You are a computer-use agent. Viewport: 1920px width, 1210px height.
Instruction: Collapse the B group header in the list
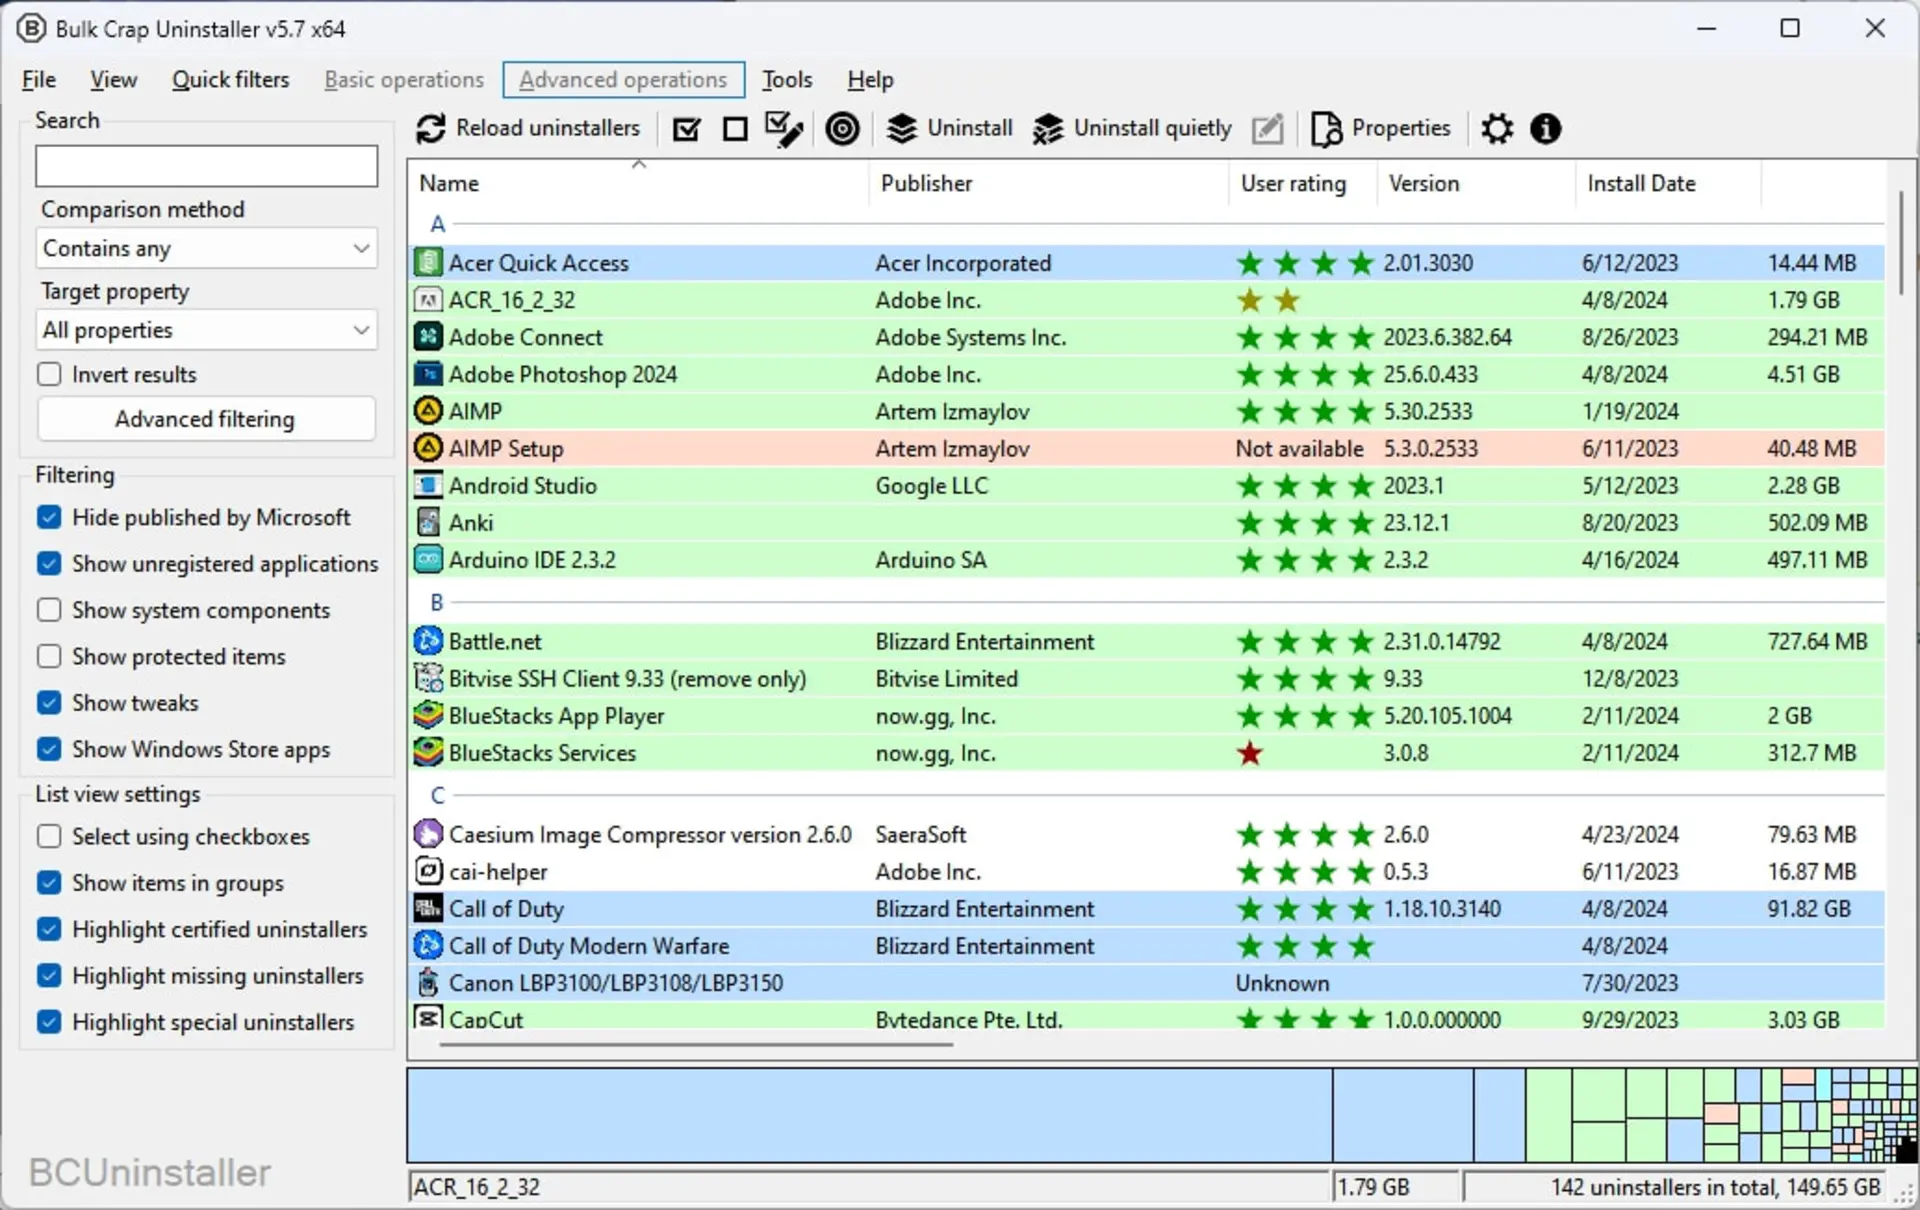437,602
